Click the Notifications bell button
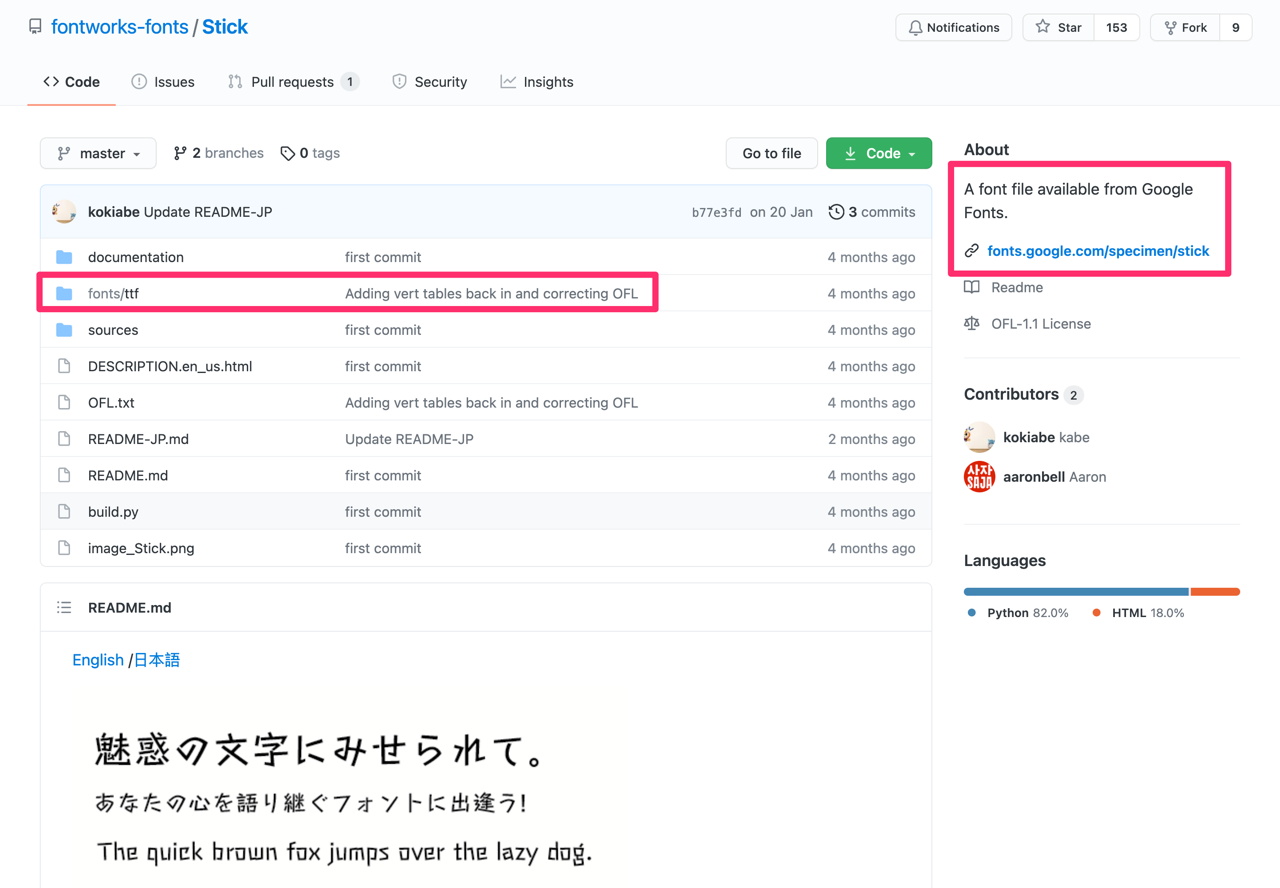The image size is (1280, 888). (954, 27)
